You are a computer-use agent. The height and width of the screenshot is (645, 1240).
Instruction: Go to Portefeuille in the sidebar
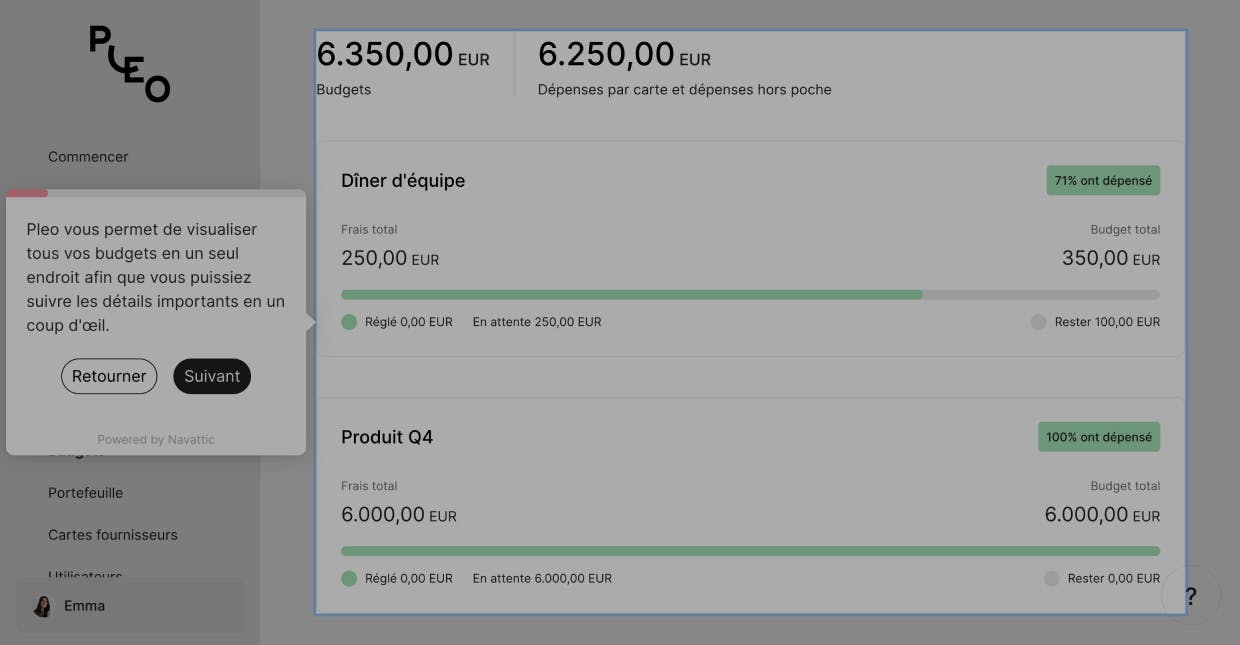click(86, 493)
